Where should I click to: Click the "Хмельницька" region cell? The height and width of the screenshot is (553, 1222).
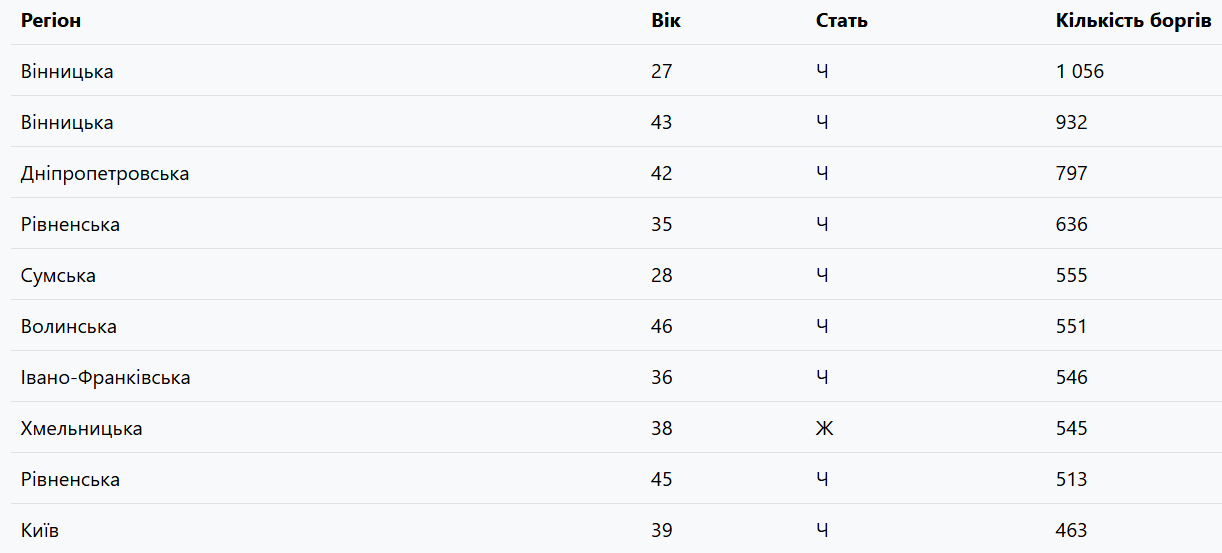pyautogui.click(x=82, y=429)
